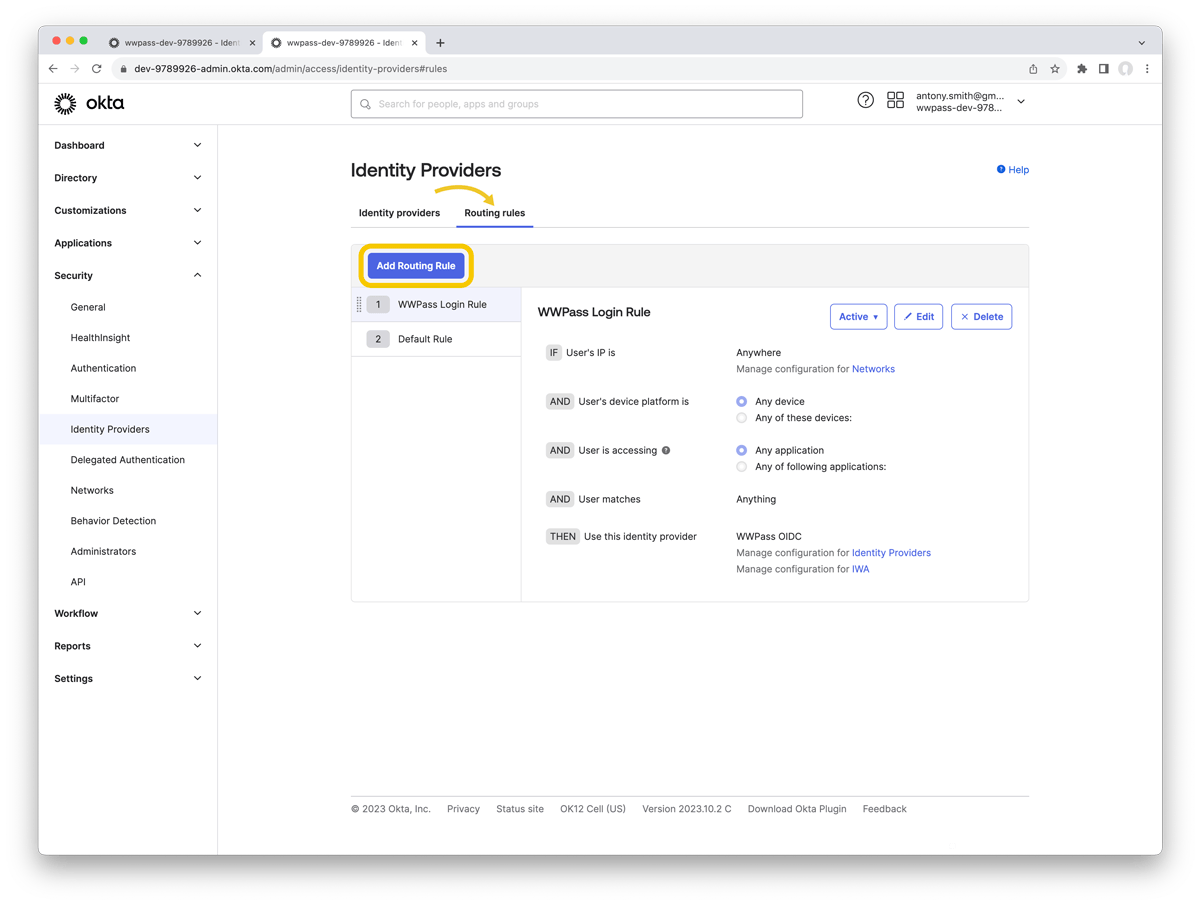Focus the people, apps and groups search field
Image resolution: width=1200 pixels, height=905 pixels.
tap(576, 104)
